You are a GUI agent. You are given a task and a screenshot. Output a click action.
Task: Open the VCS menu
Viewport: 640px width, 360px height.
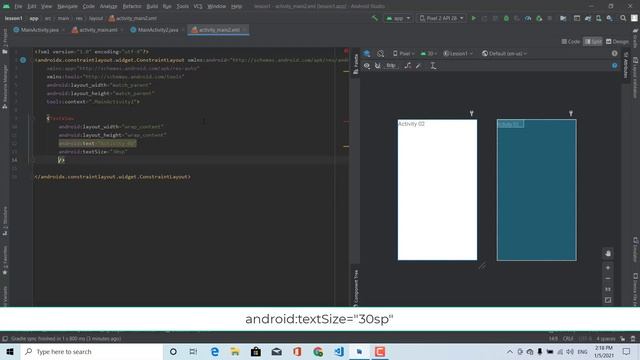198,6
